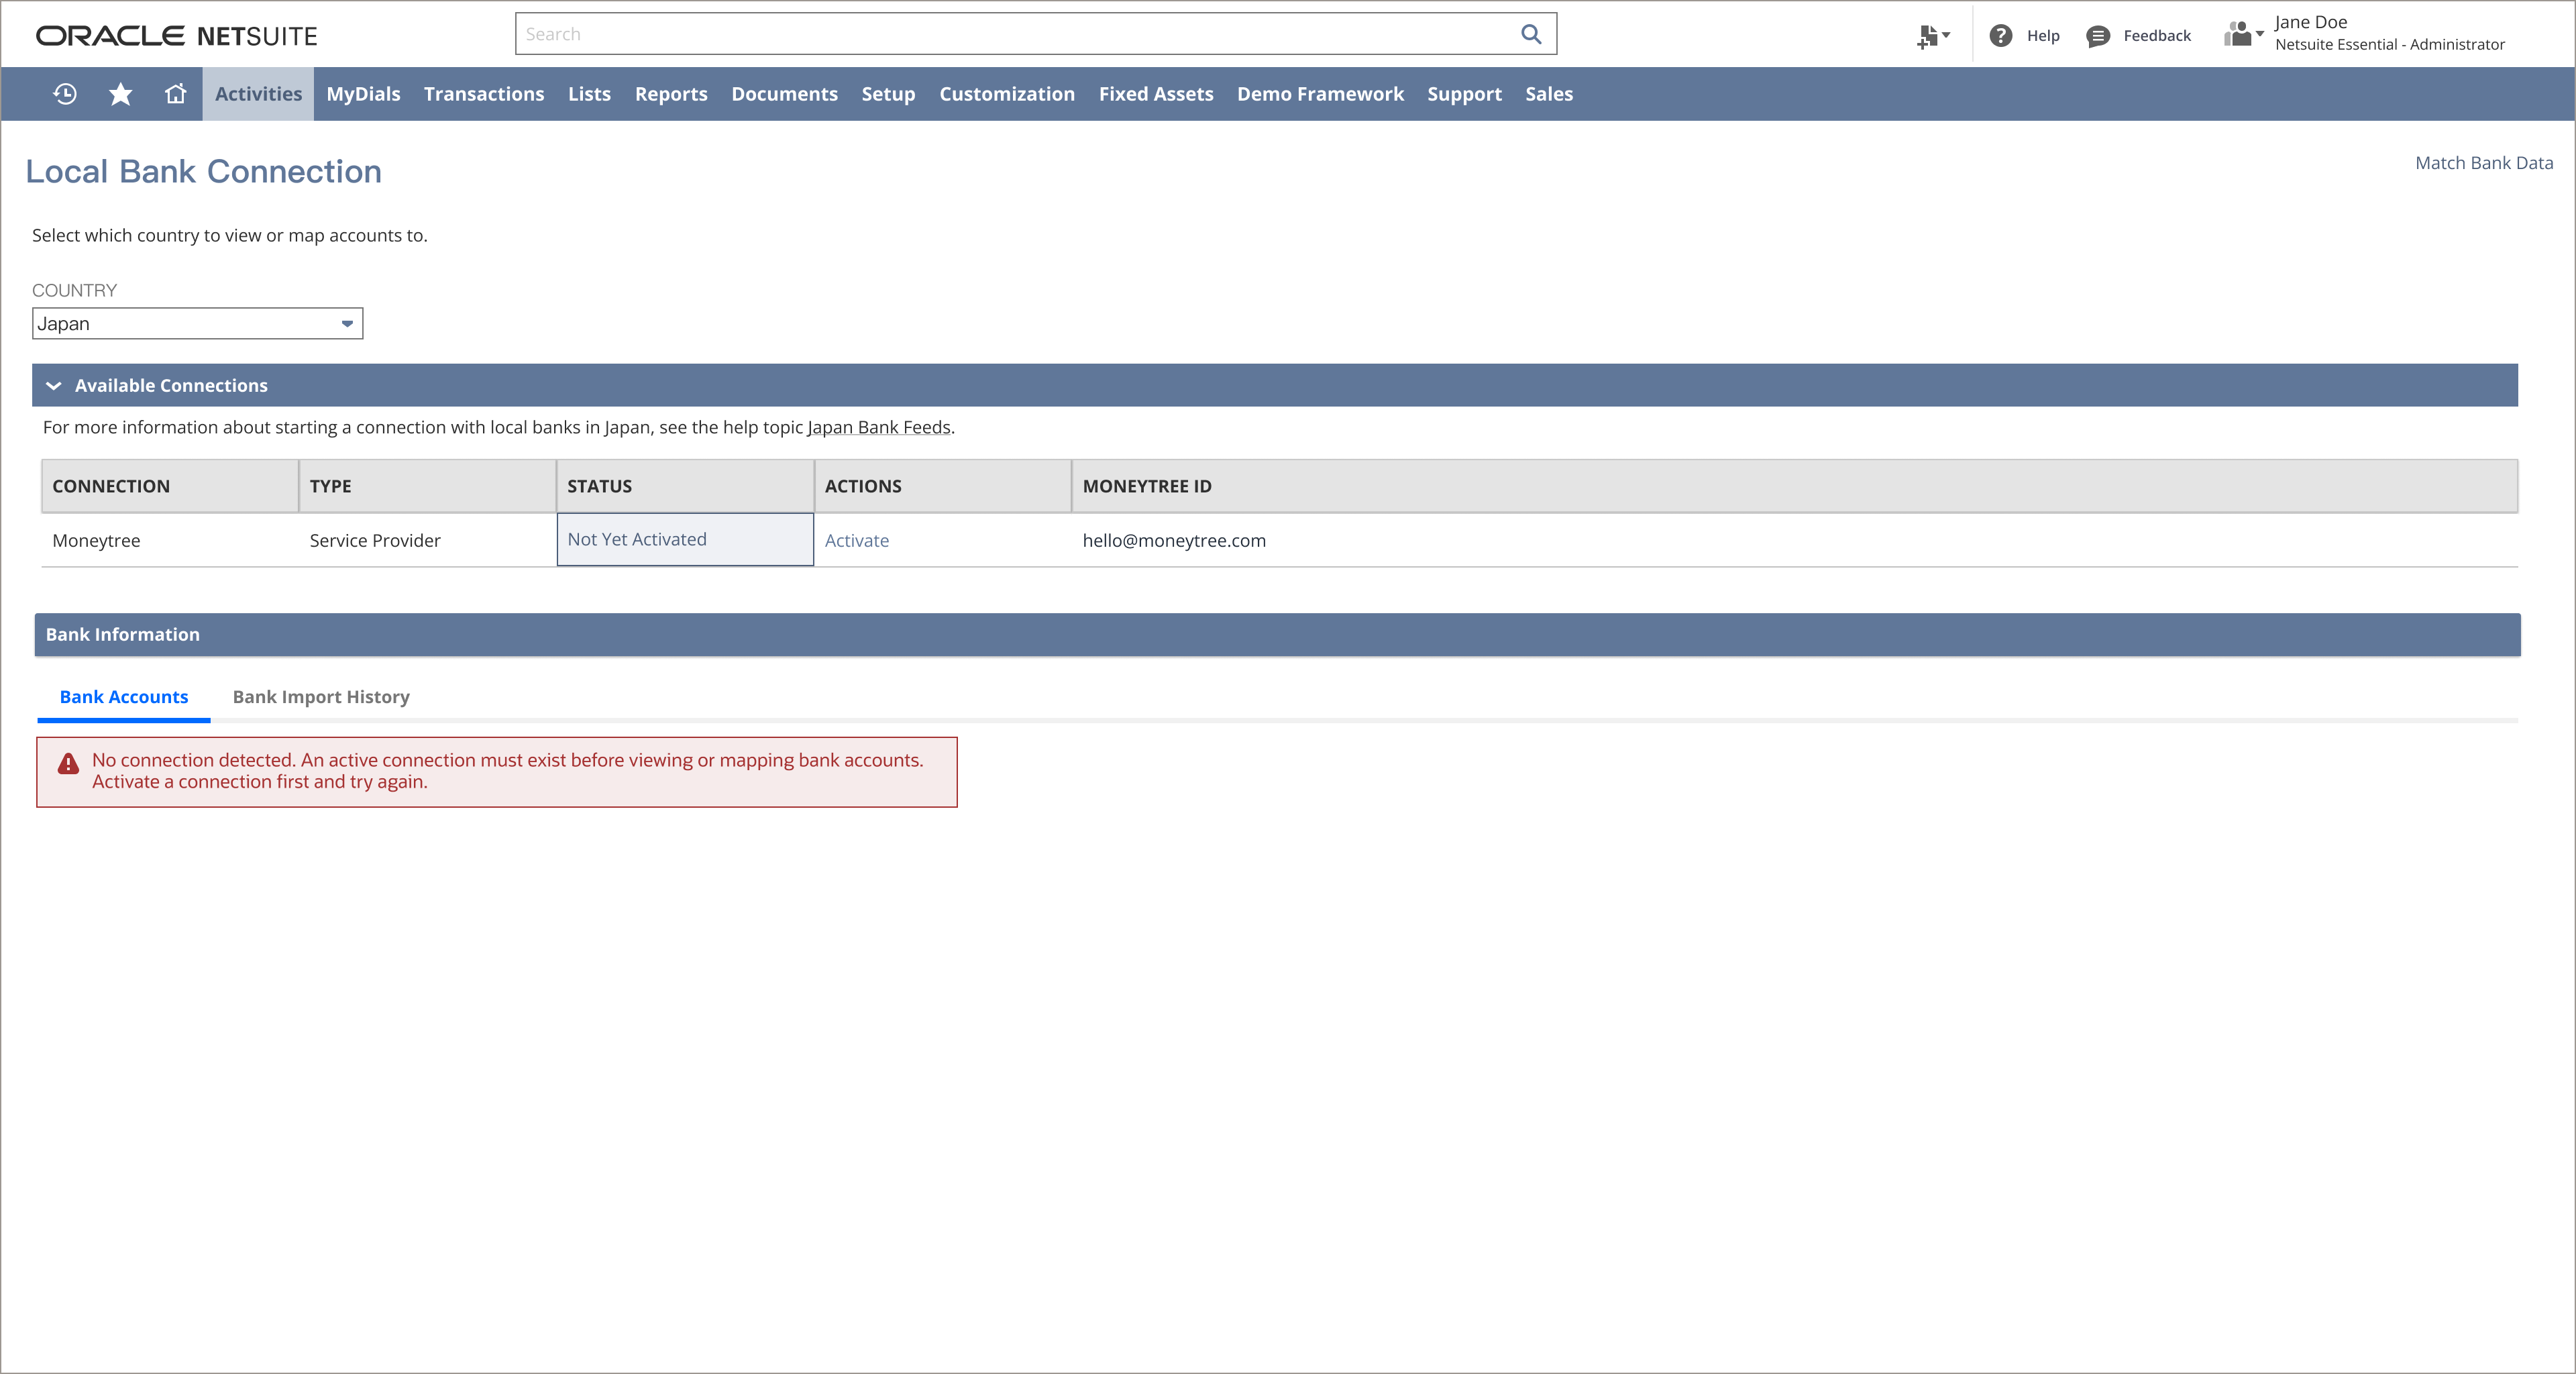Switch to the Bank Accounts tab
Screen dimensions: 2576x1374
coord(124,697)
